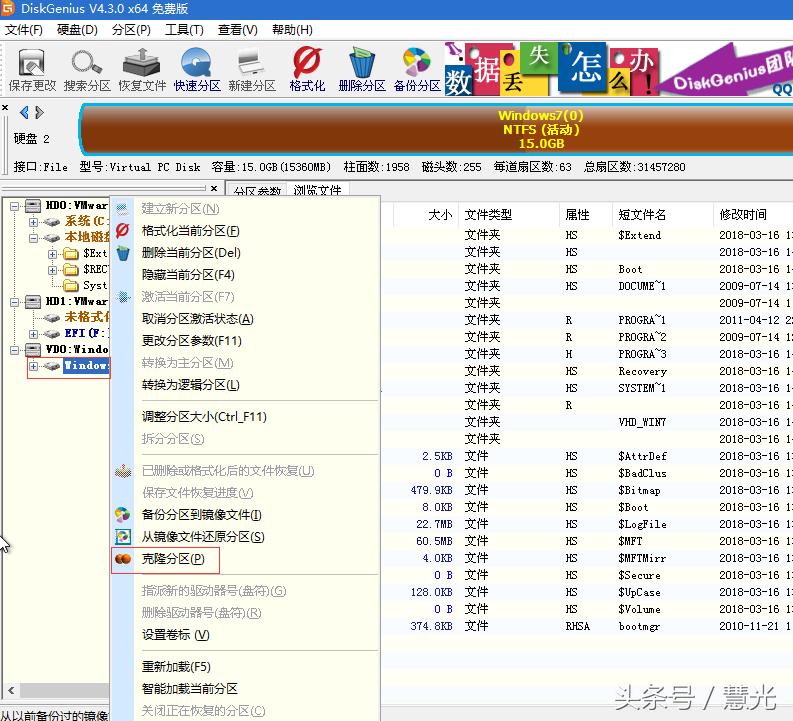
Task: Choose 调整分区大小(Ctrl_F11) menu entry
Action: pyautogui.click(x=204, y=417)
